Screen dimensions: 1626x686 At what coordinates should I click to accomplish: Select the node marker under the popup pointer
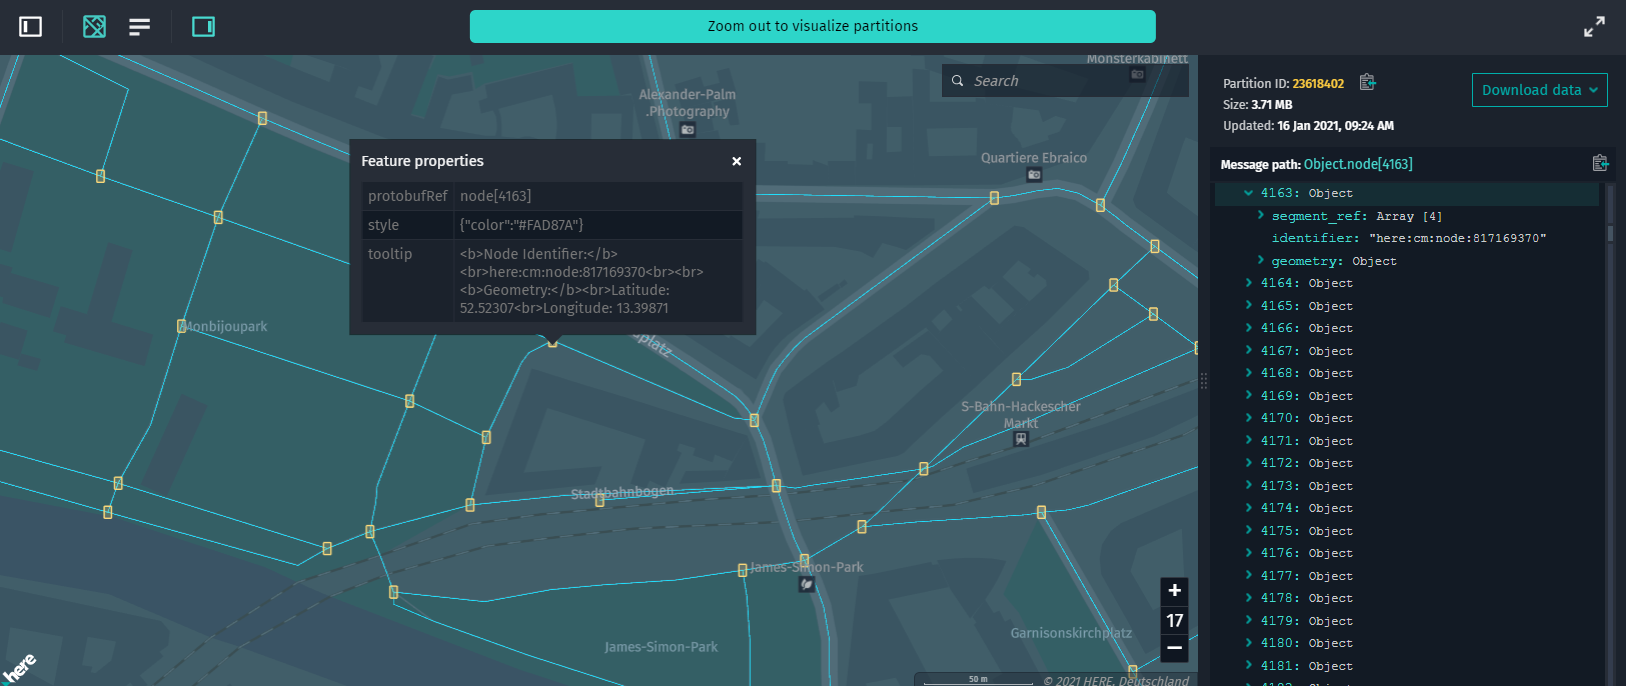click(x=552, y=342)
